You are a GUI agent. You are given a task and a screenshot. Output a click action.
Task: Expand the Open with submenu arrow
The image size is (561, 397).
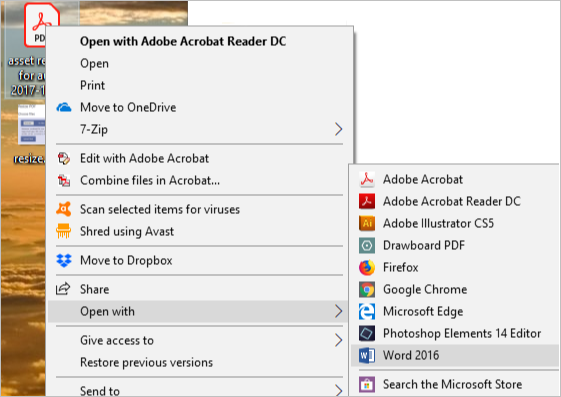pos(338,311)
